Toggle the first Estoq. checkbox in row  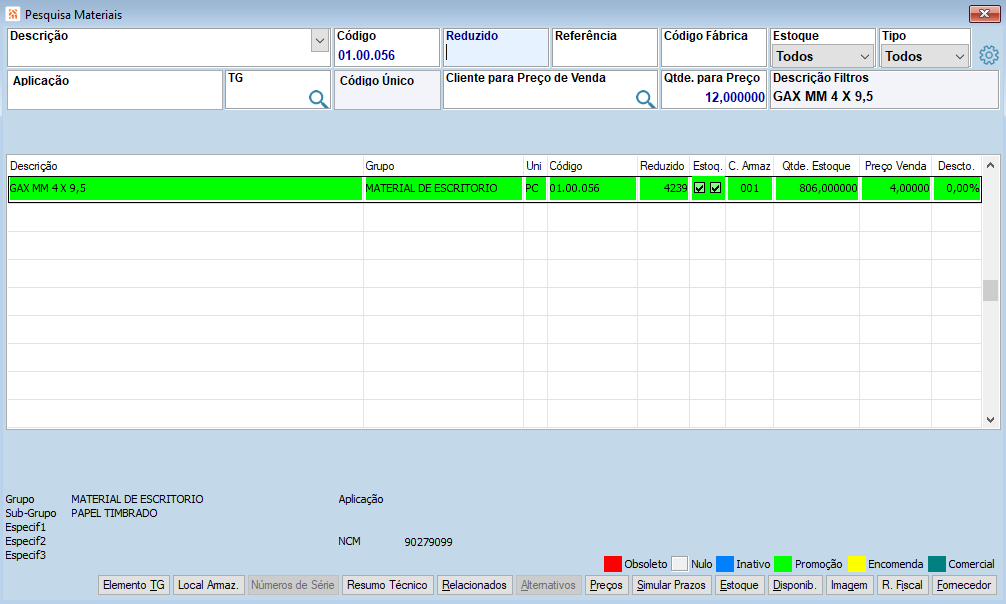pos(699,188)
